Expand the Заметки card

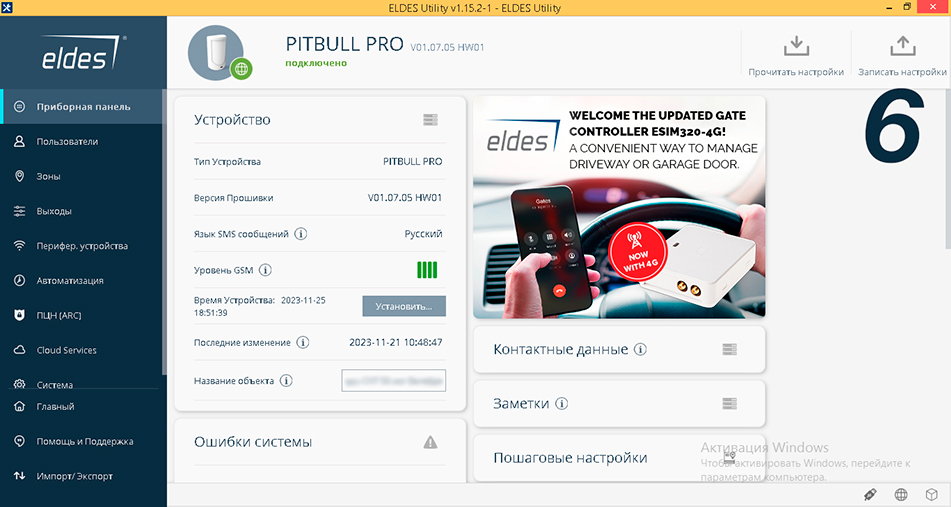click(x=730, y=403)
